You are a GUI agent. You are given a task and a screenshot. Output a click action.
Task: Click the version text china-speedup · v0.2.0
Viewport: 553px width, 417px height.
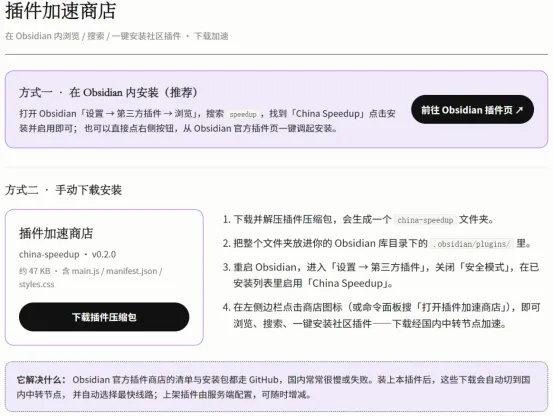point(67,254)
